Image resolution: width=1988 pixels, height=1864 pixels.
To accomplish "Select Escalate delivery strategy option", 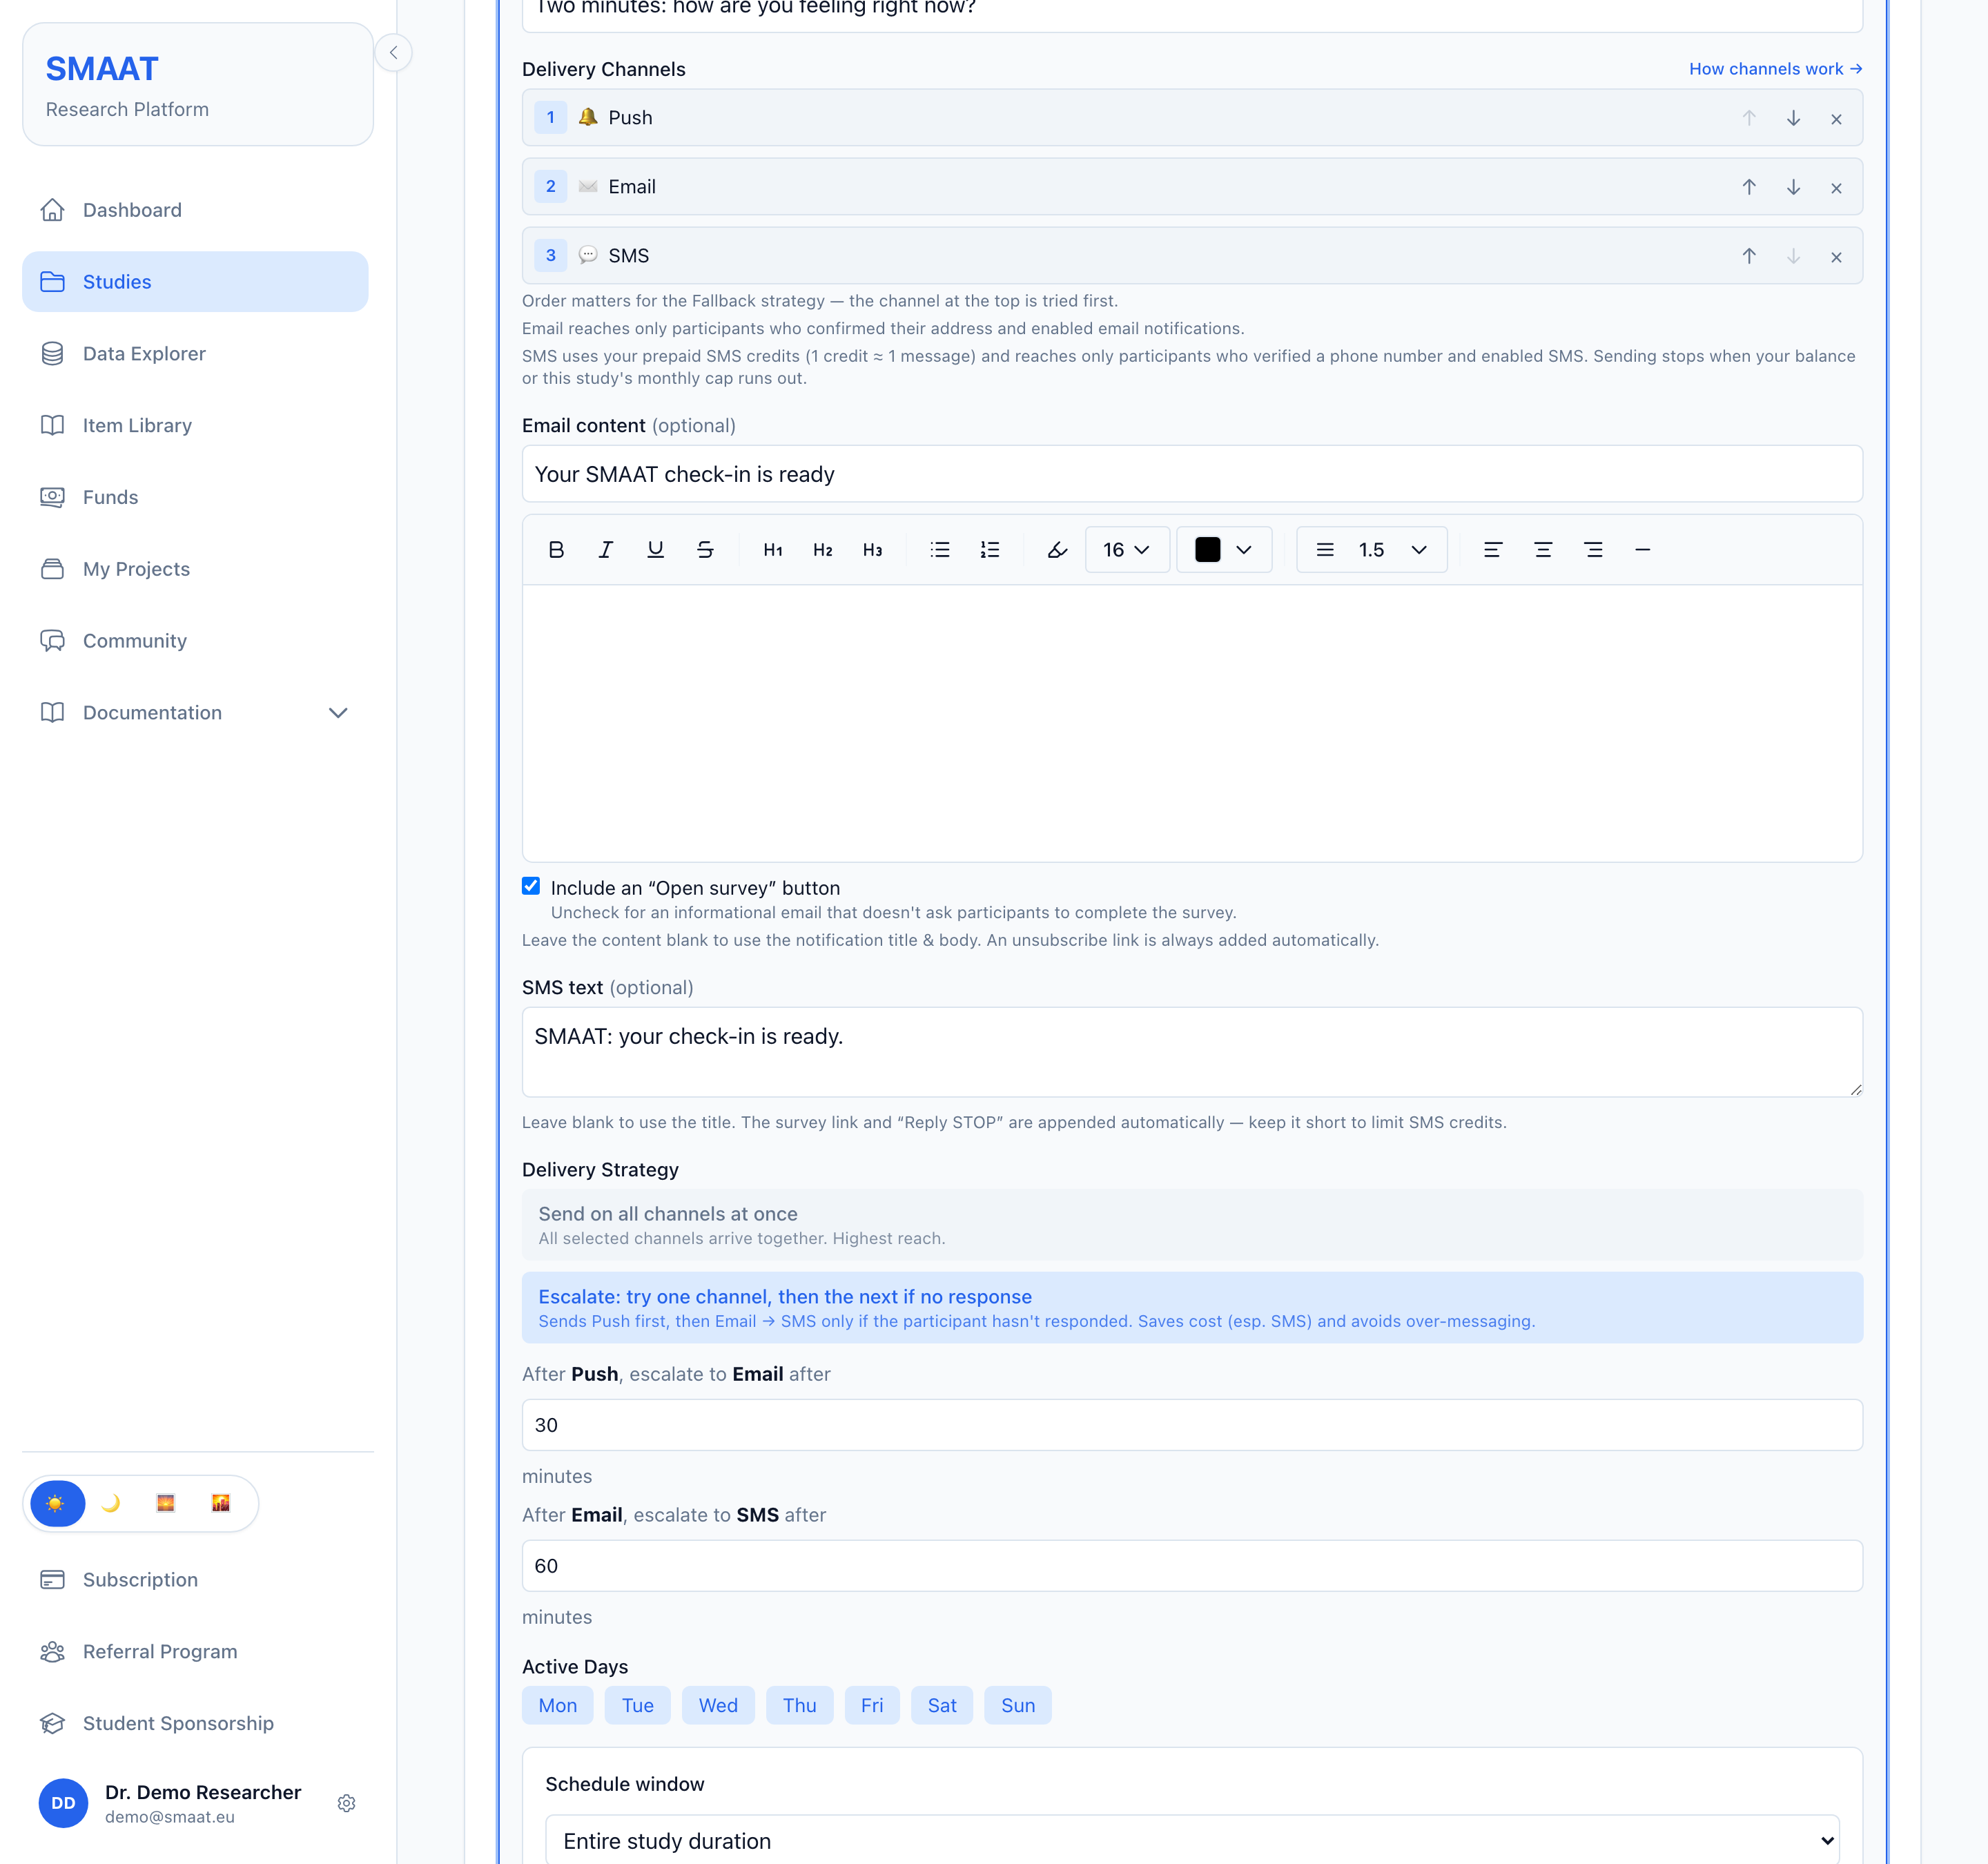I will [x=1192, y=1307].
